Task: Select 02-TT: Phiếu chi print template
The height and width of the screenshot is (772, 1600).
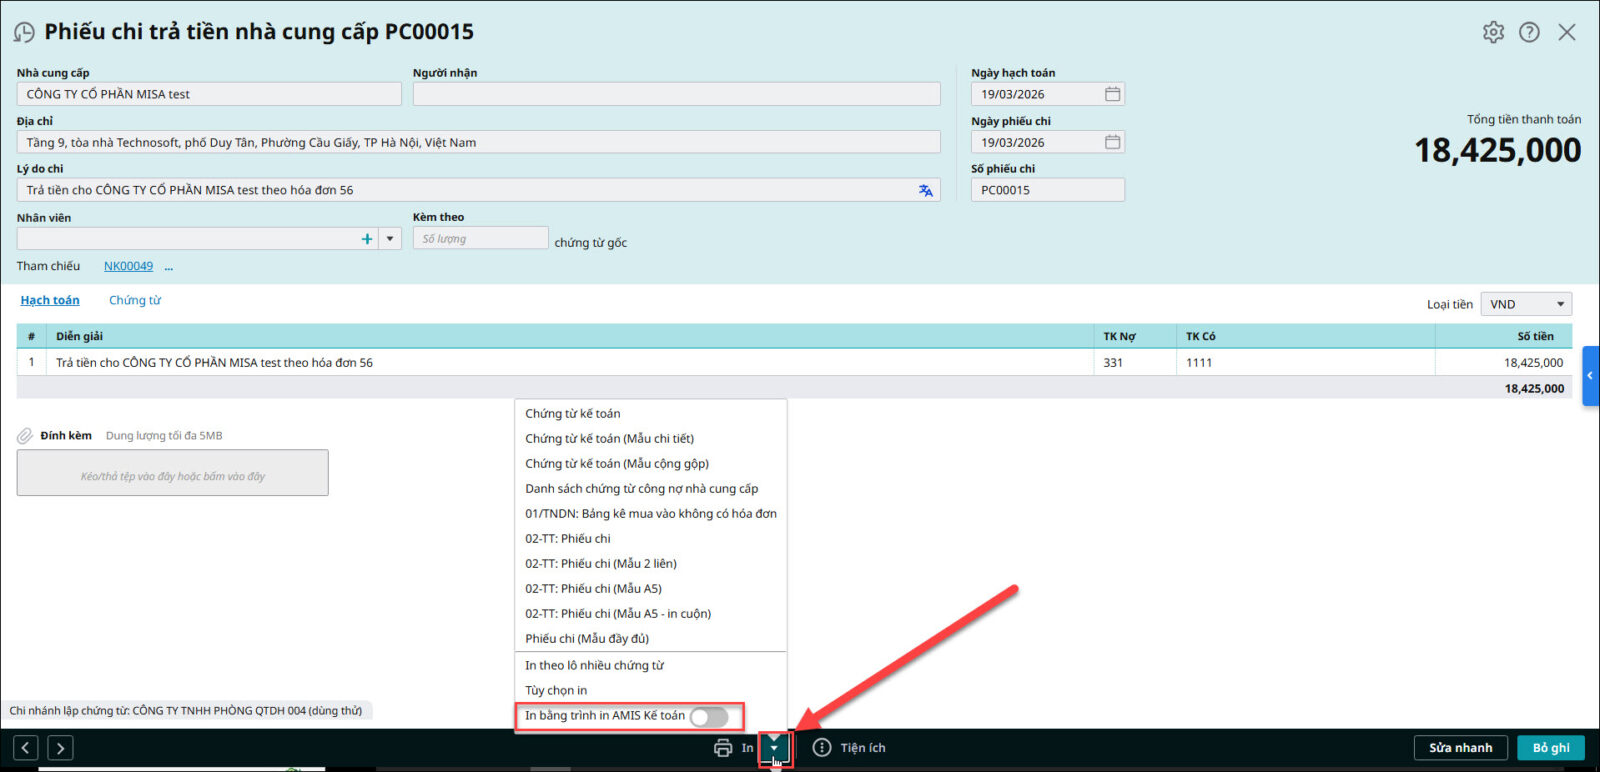Action: click(567, 538)
